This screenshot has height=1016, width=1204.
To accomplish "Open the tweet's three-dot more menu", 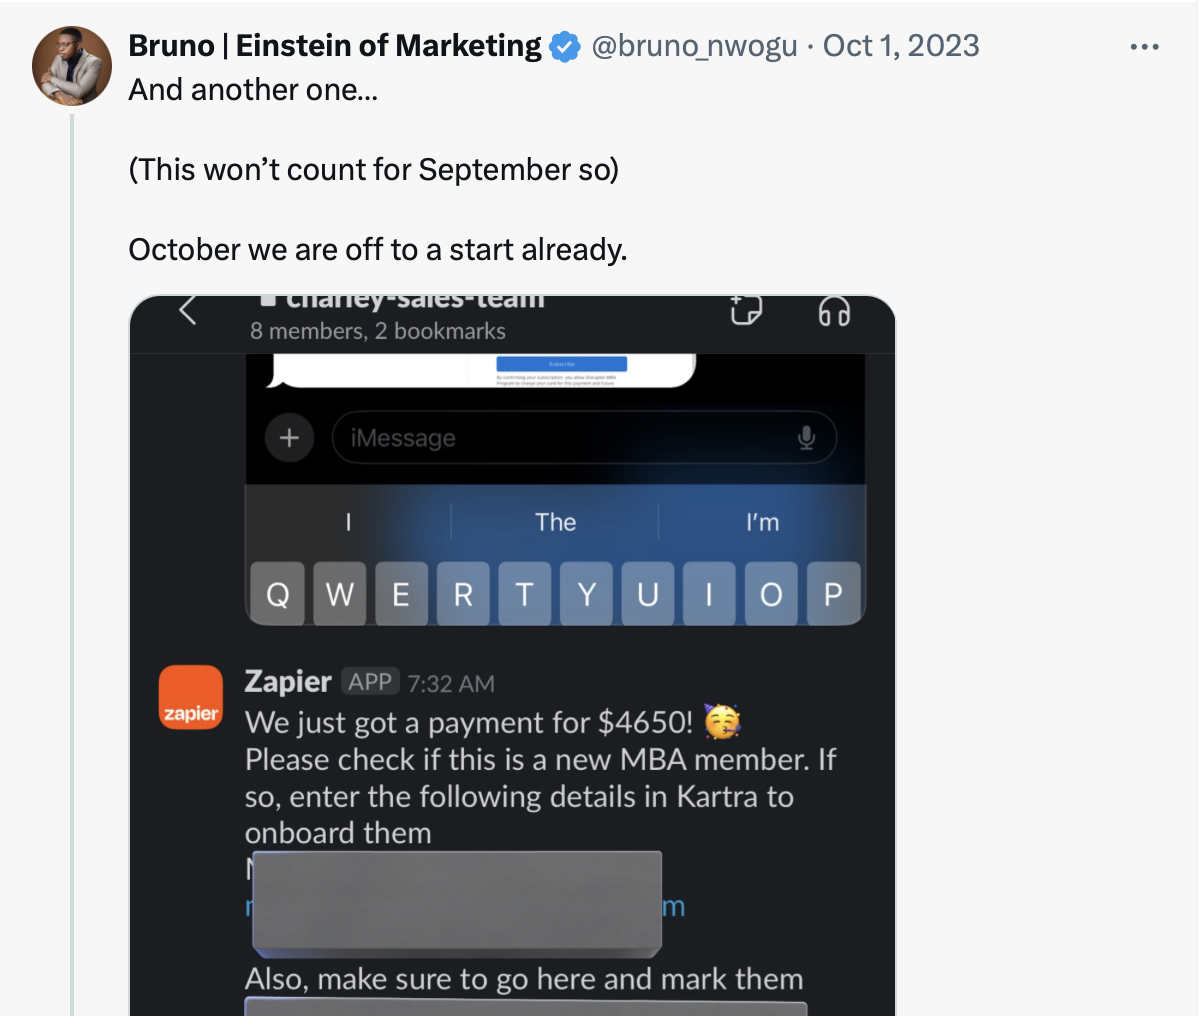I will pyautogui.click(x=1144, y=47).
